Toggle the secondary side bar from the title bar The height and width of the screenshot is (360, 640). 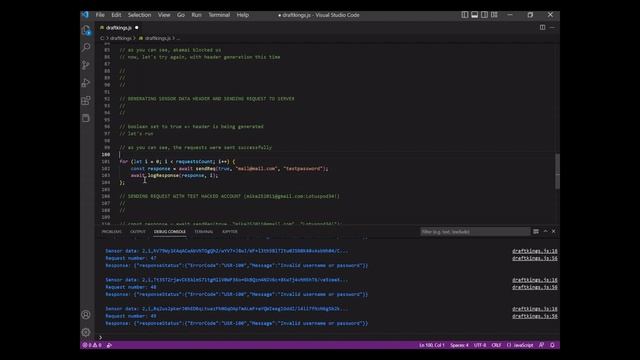[484, 15]
